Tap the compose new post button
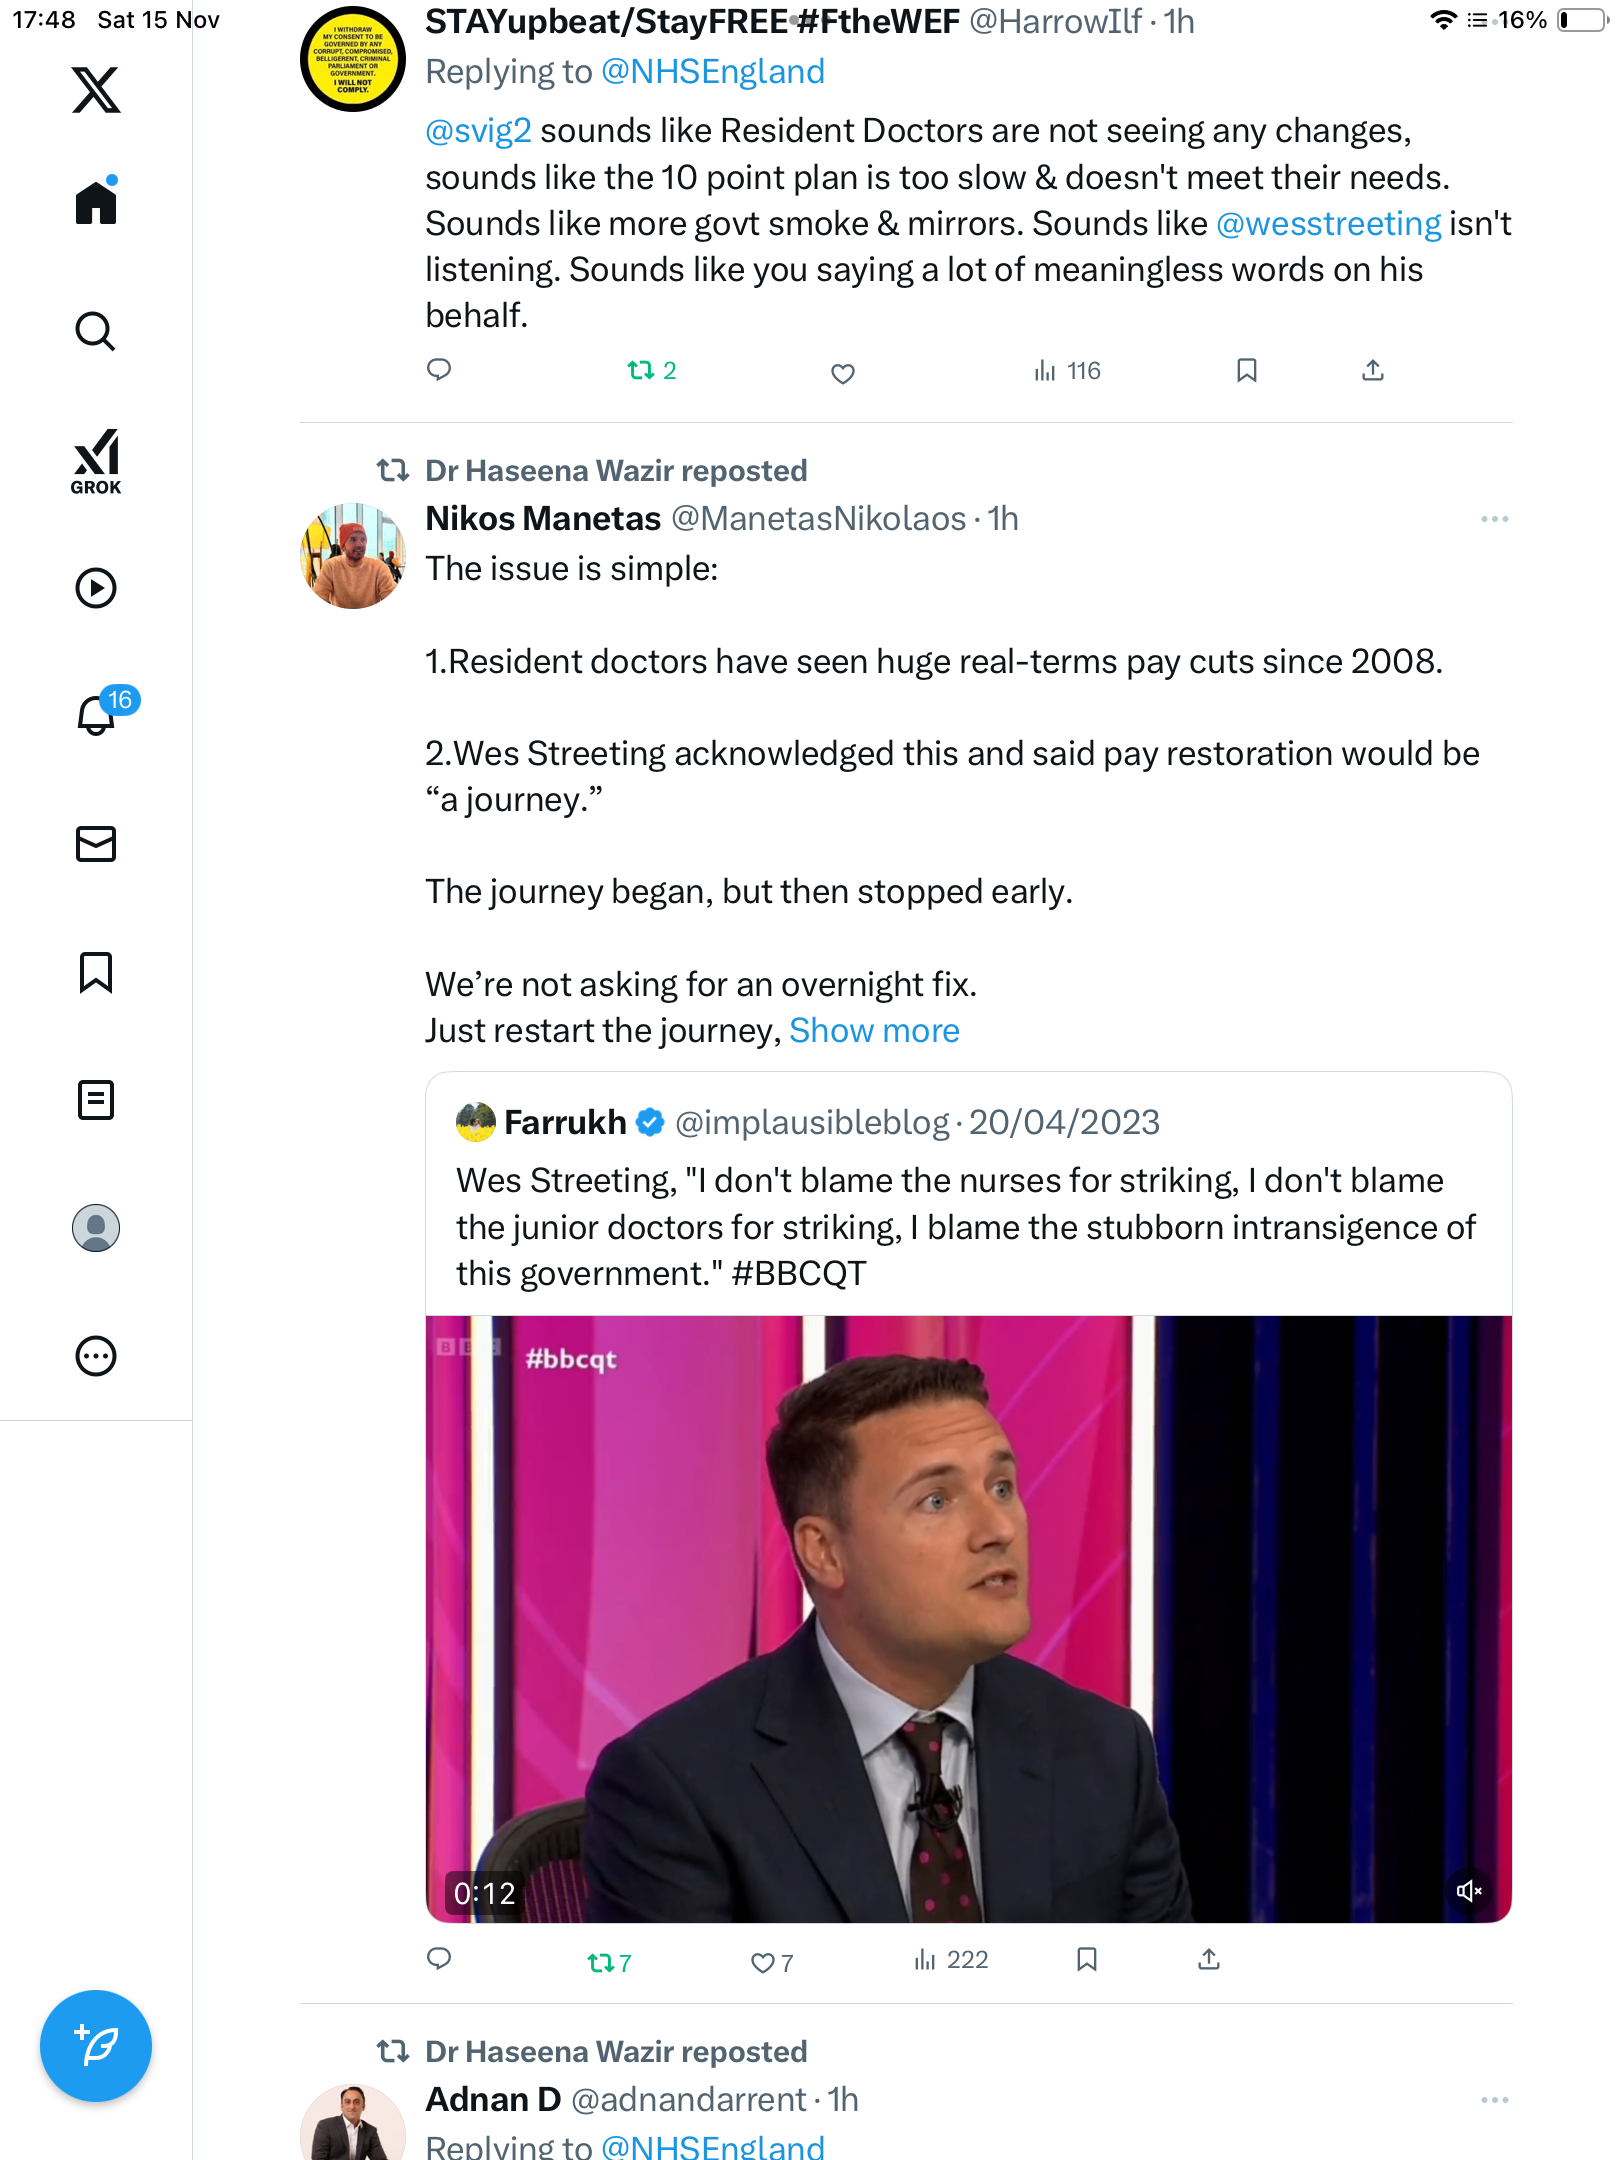 click(x=96, y=2046)
